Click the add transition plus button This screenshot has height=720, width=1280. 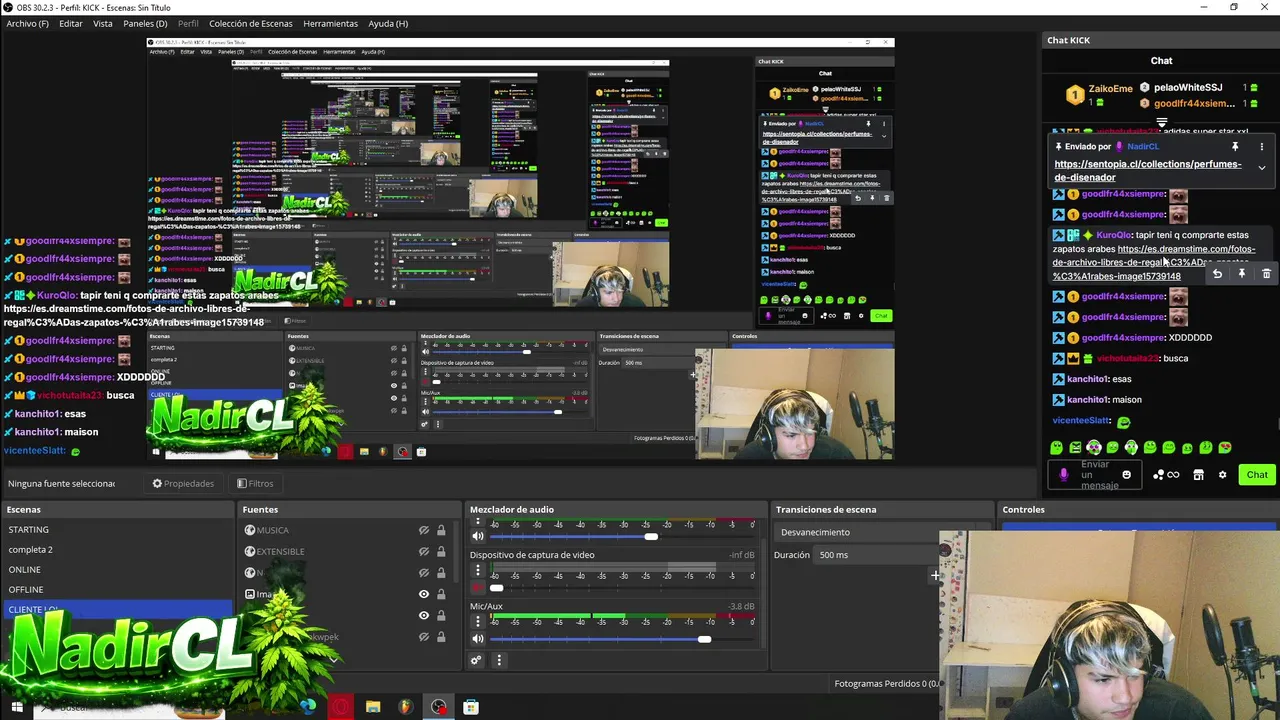click(x=935, y=575)
